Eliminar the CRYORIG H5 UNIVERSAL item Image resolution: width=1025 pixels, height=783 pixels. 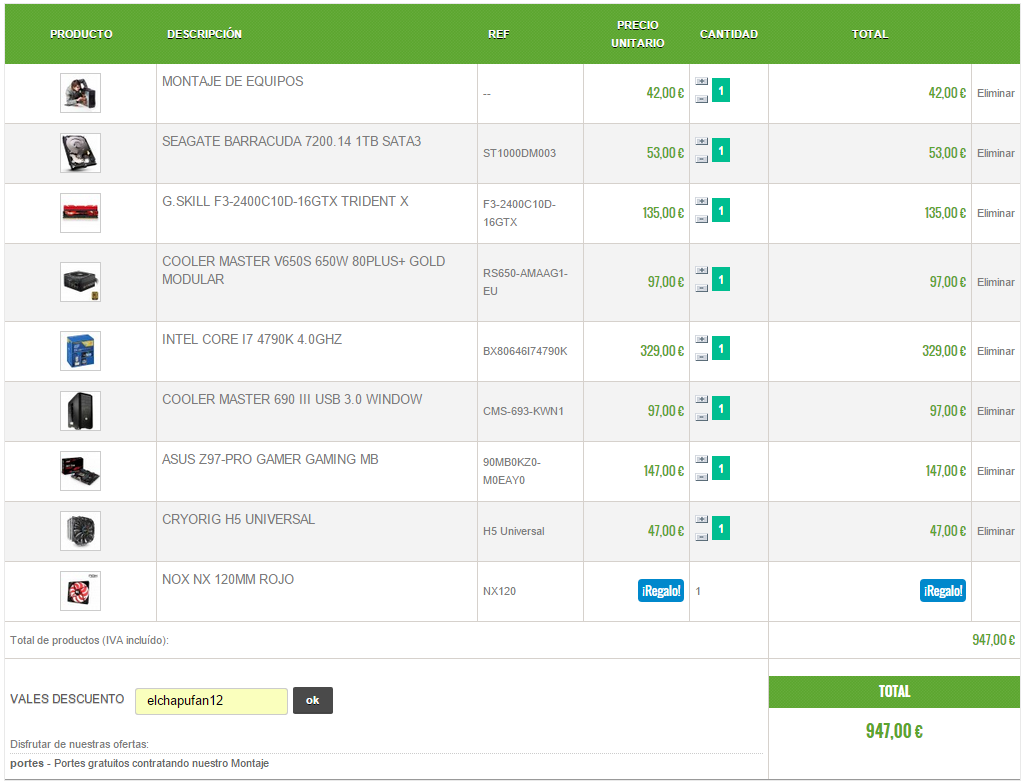coord(996,531)
